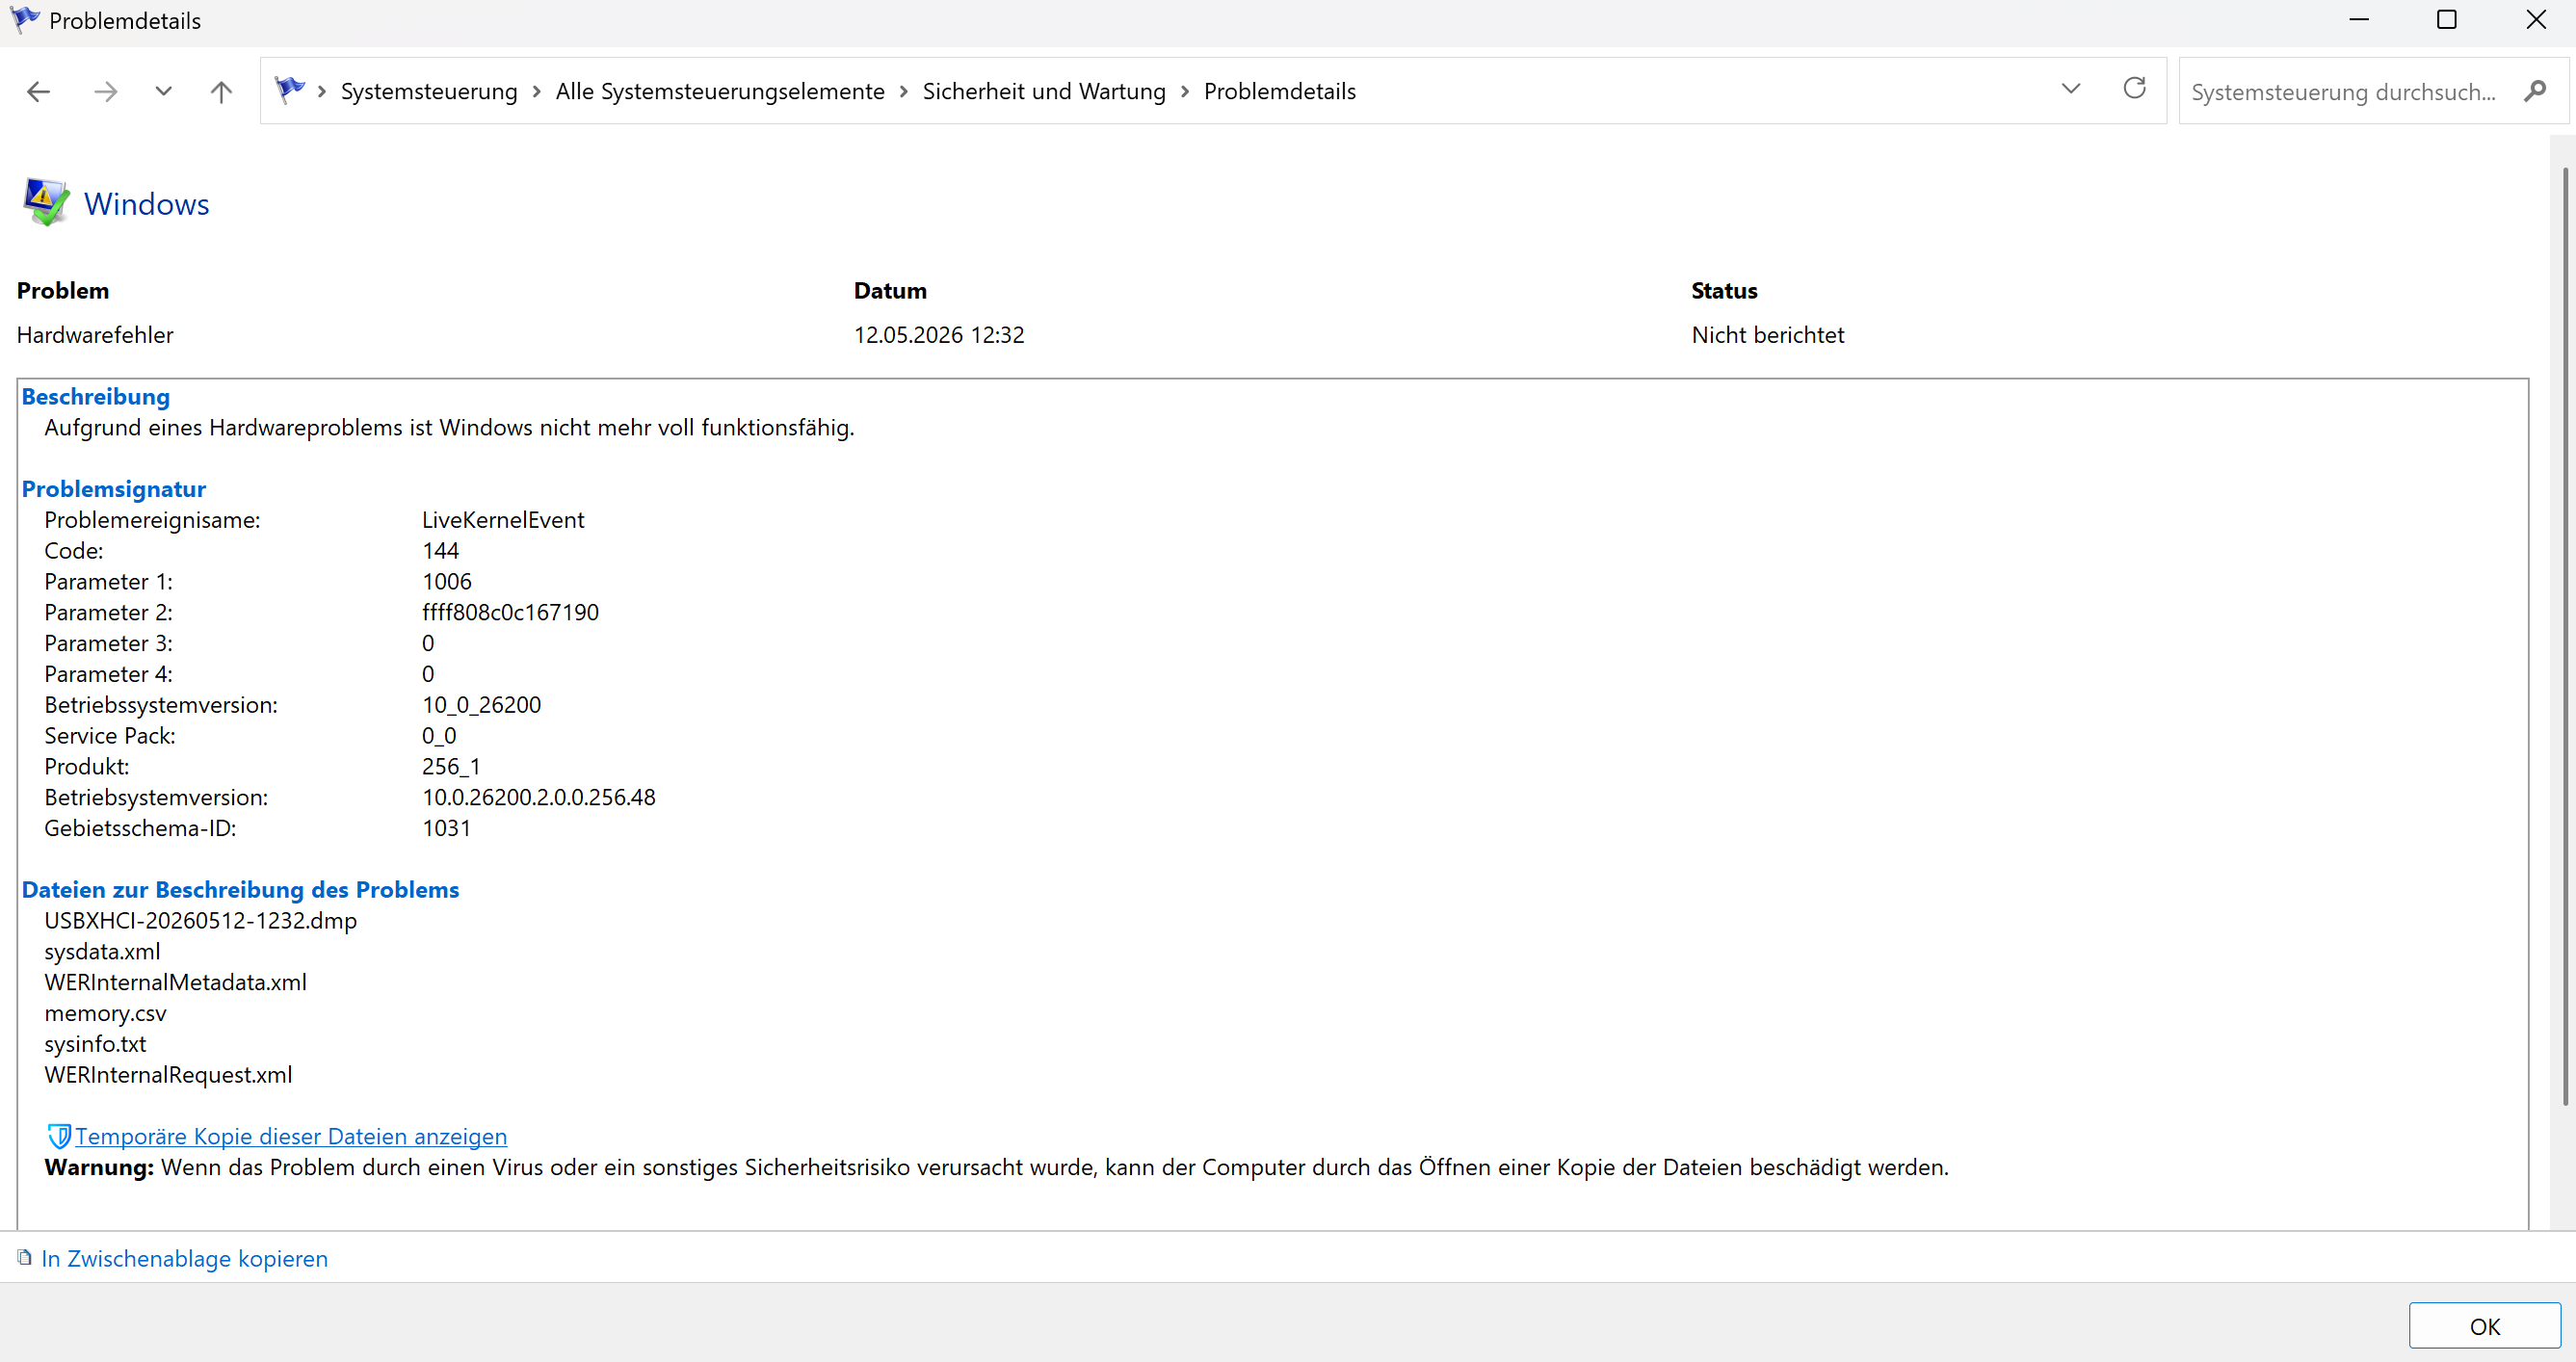Open Alle Systemsteuerungselemente breadcrumb

click(720, 91)
